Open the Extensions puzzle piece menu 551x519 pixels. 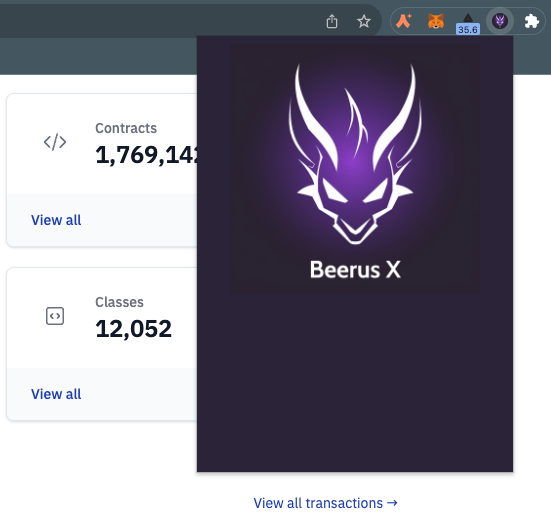tap(532, 21)
